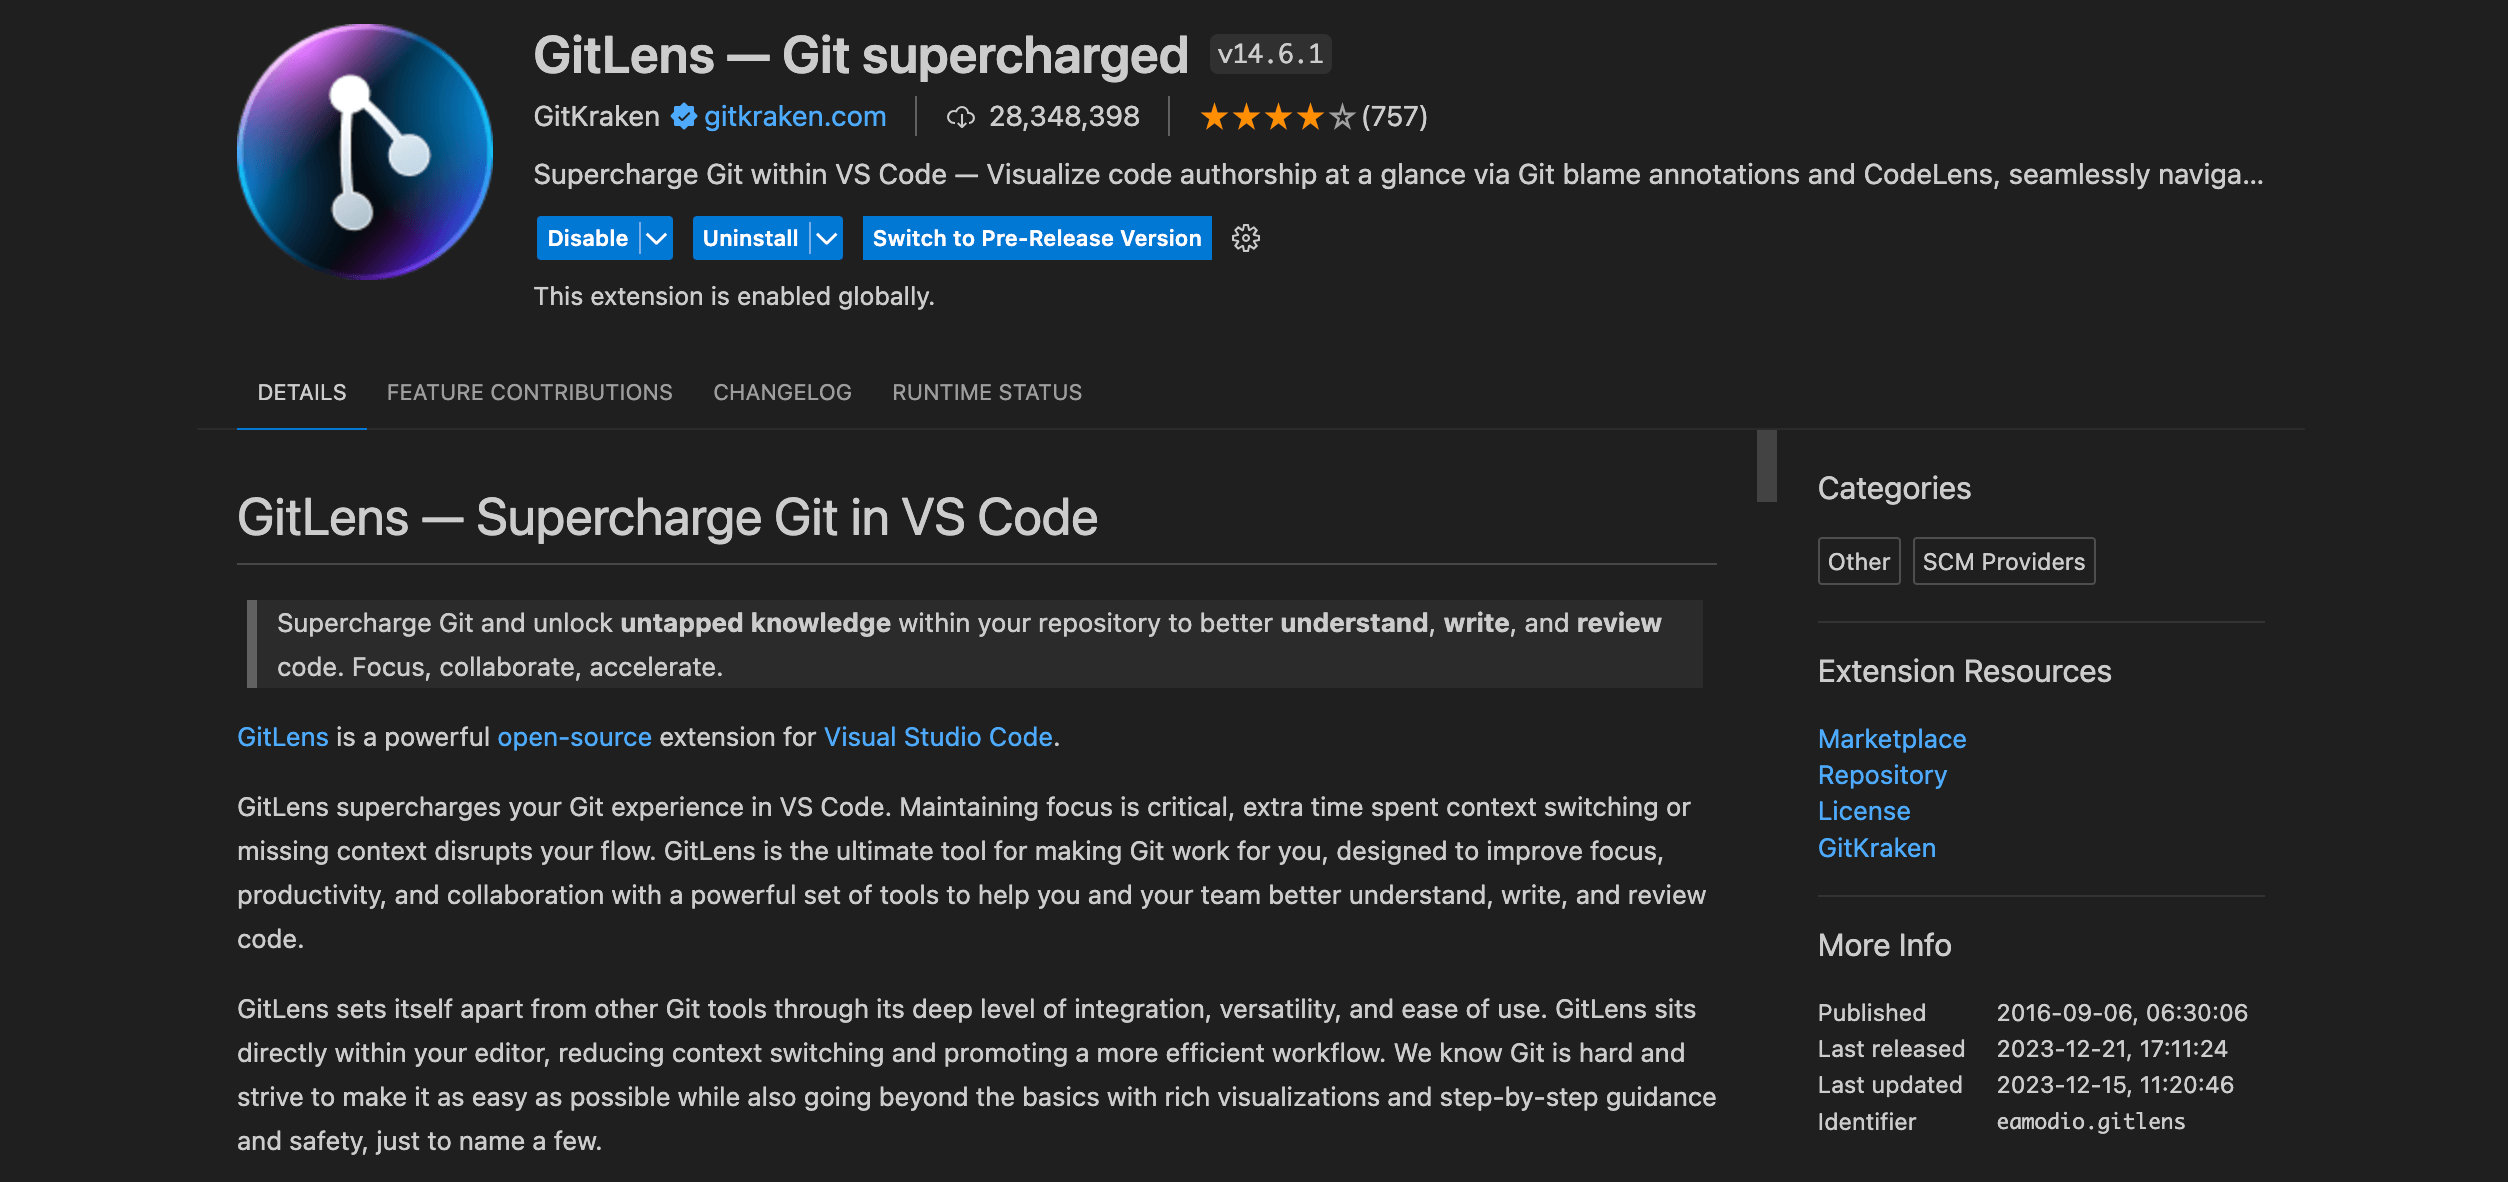Open the Marketplace resource link
This screenshot has height=1182, width=2508.
click(x=1891, y=739)
